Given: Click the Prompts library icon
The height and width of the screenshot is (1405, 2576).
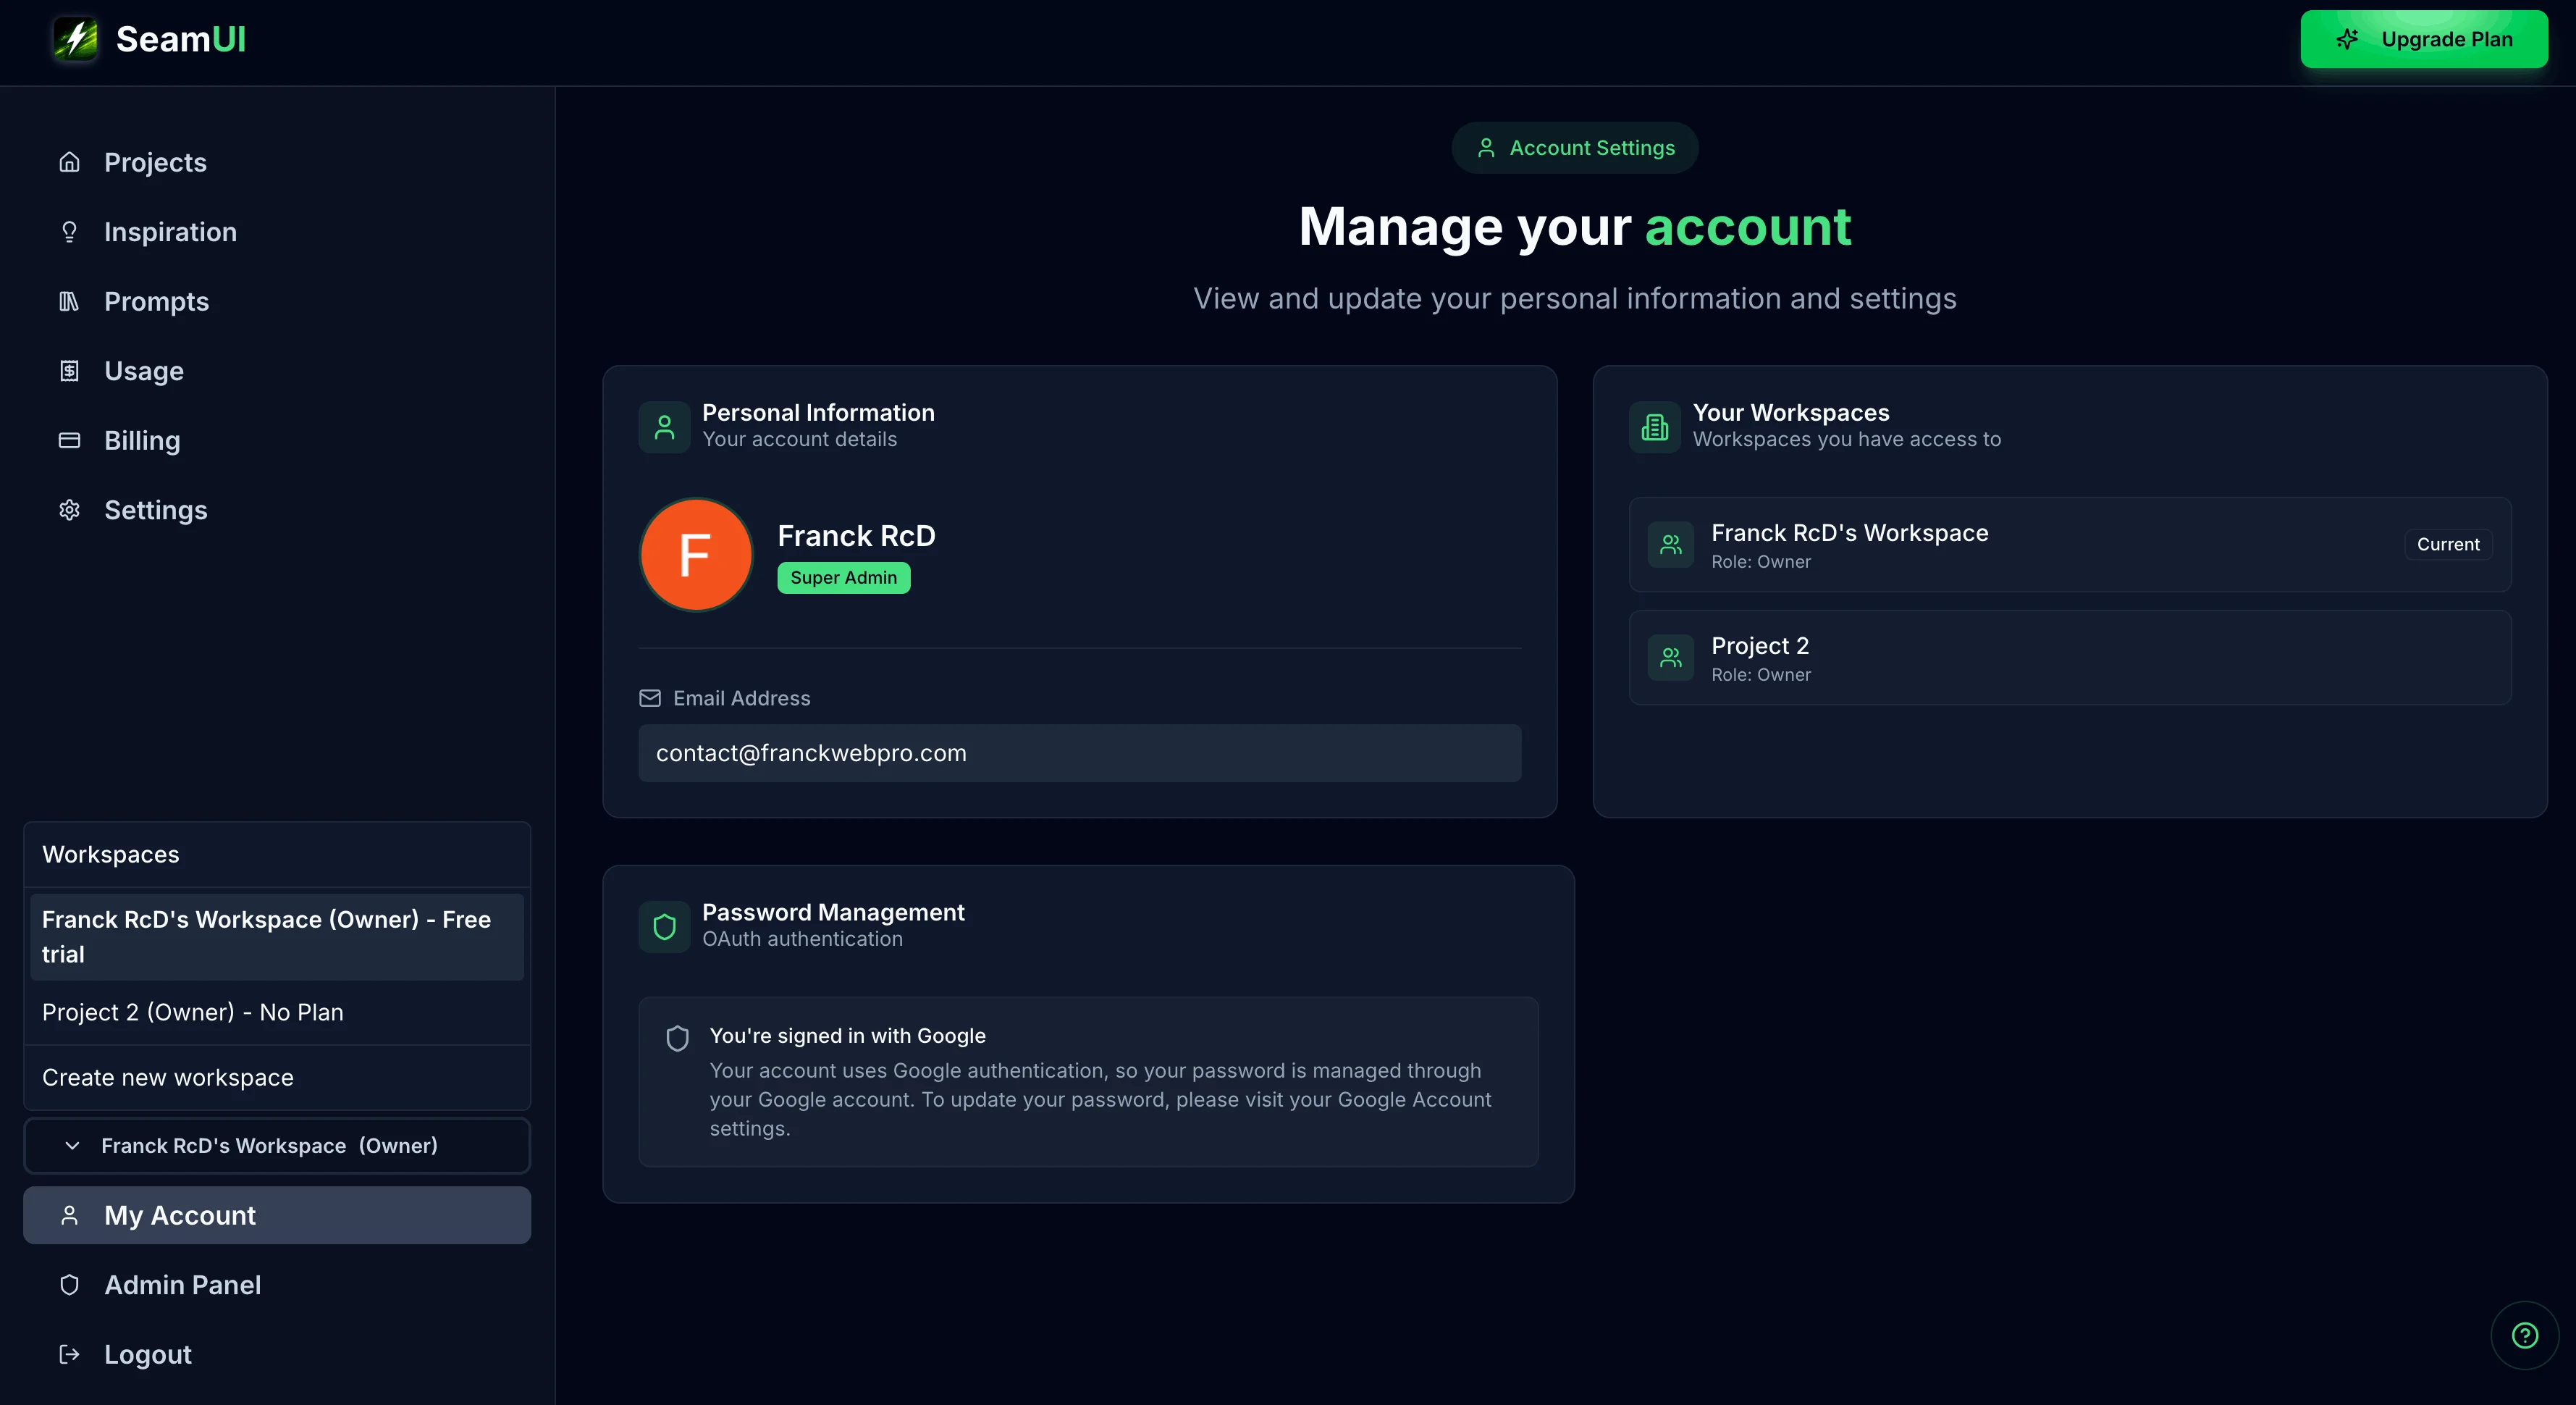Looking at the screenshot, I should [x=69, y=301].
